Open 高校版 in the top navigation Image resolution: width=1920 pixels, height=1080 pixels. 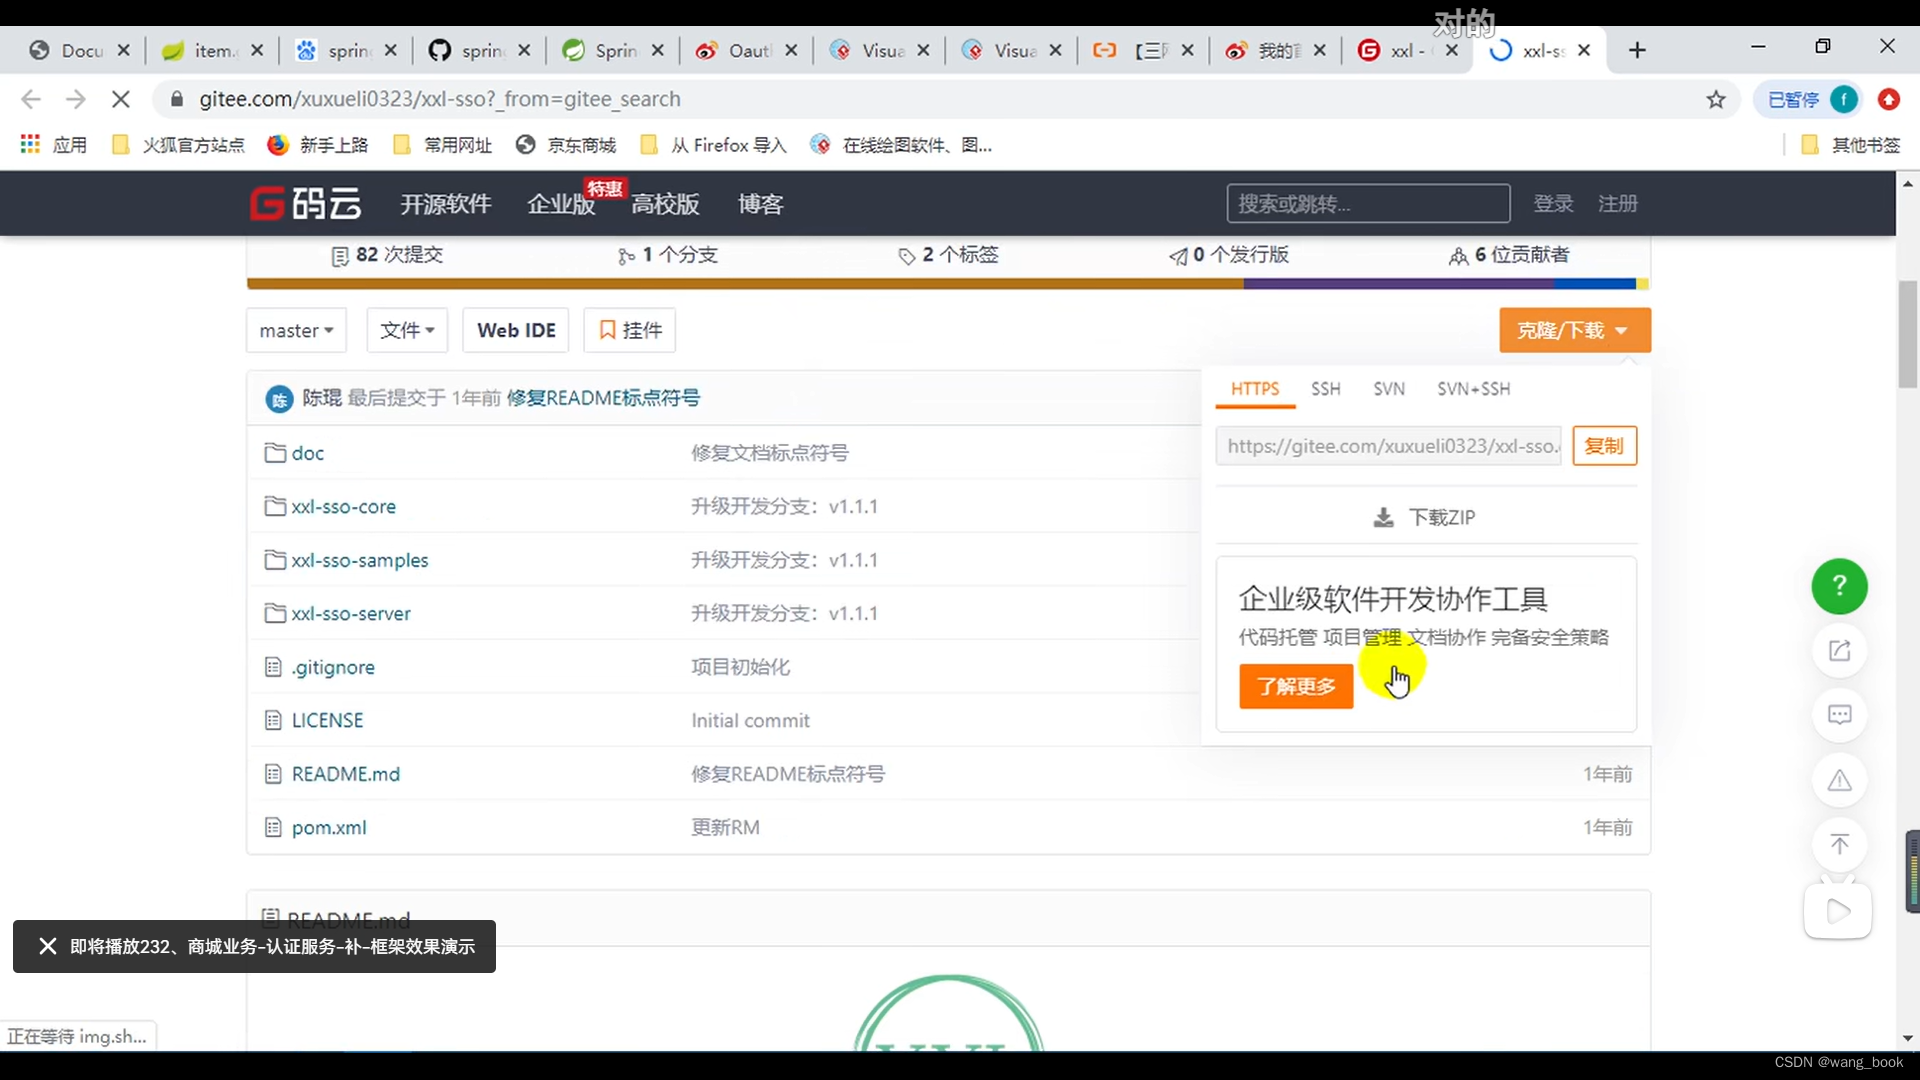[665, 204]
